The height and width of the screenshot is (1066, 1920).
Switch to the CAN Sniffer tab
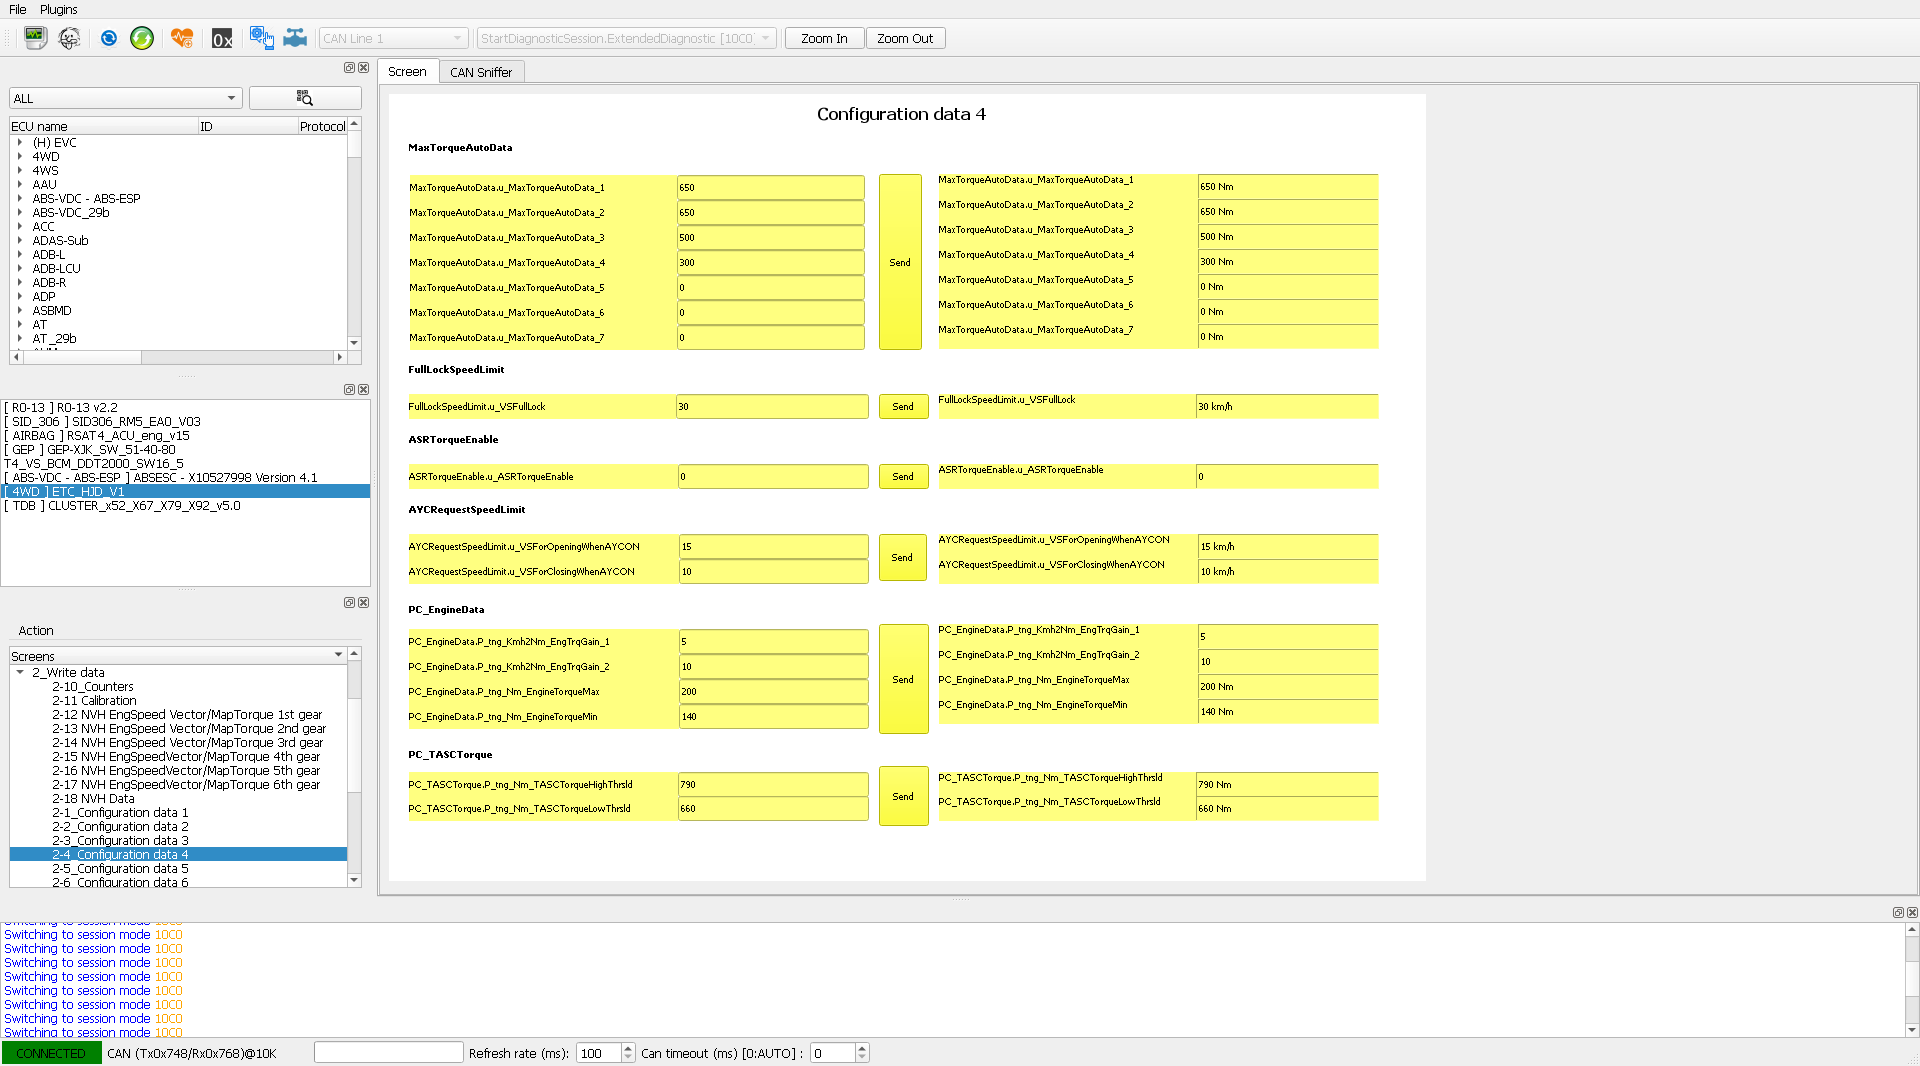point(481,72)
